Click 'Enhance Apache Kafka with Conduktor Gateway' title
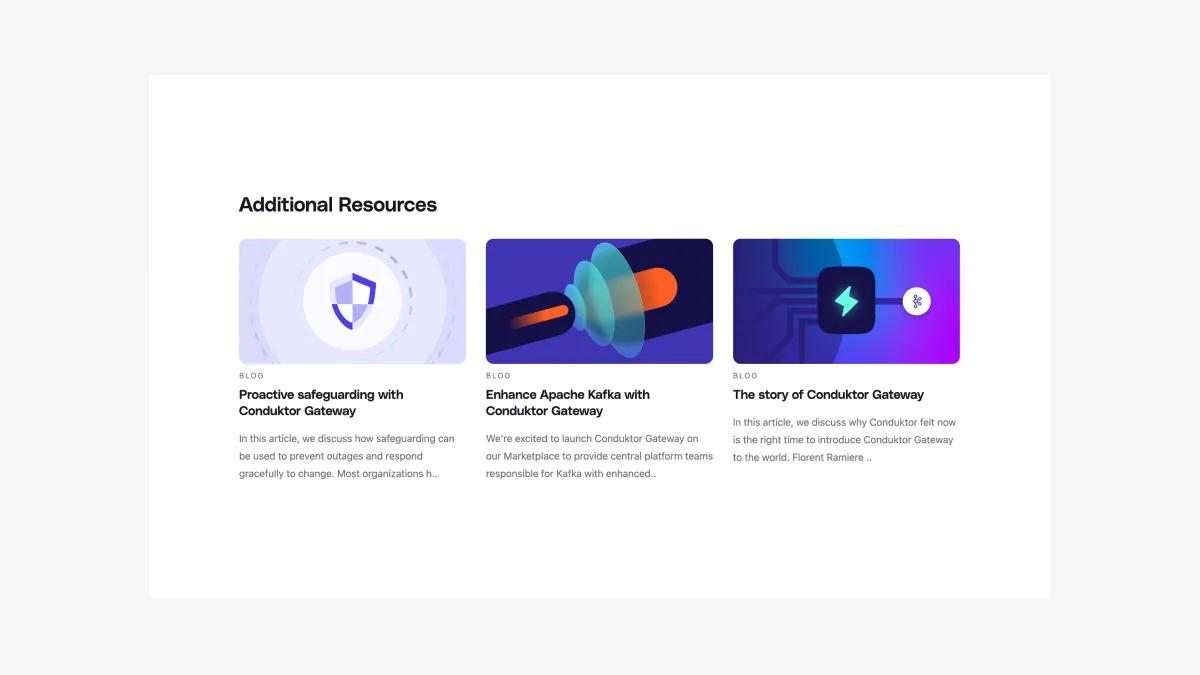 pyautogui.click(x=568, y=403)
